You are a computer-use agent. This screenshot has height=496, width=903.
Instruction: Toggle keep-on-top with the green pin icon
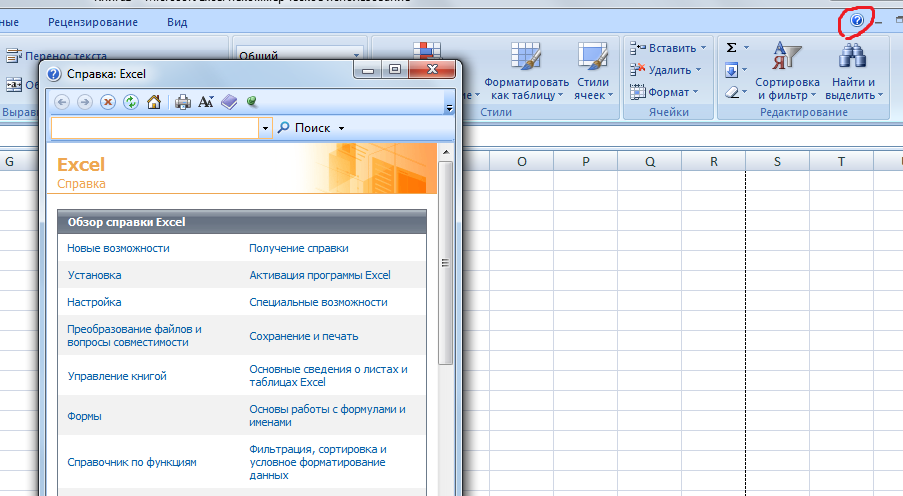(252, 102)
